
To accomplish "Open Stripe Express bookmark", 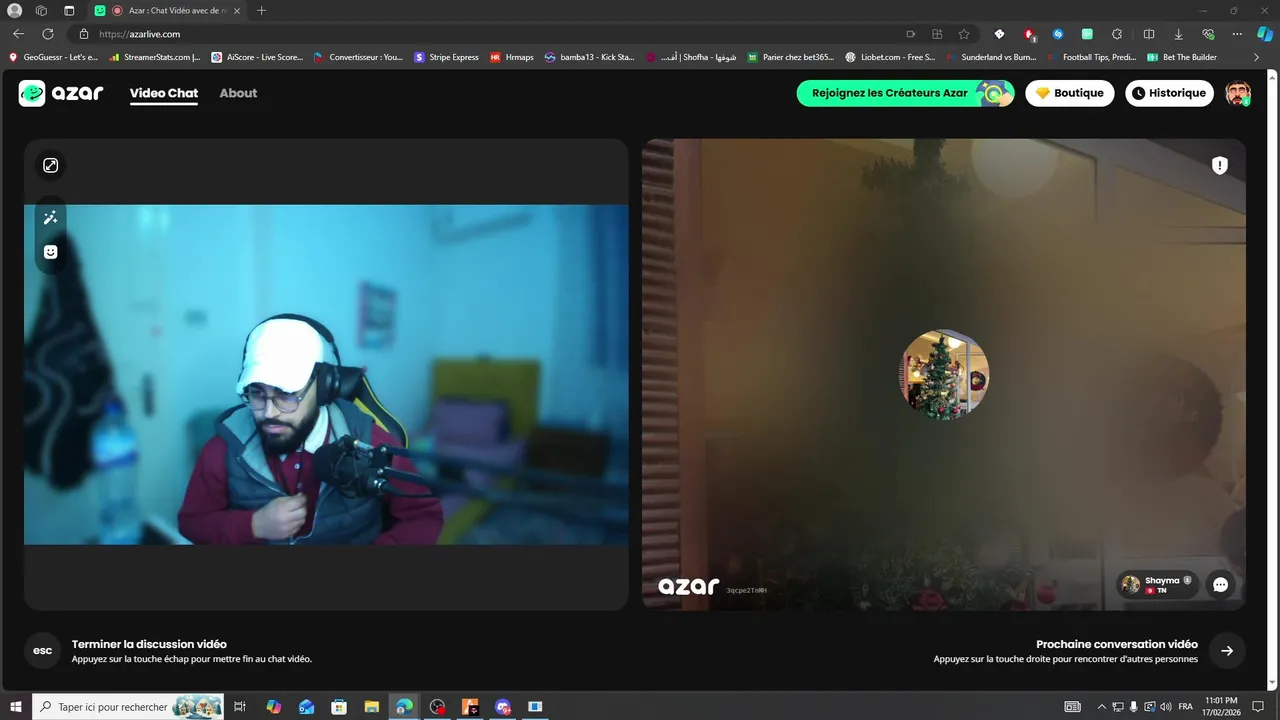I will tap(447, 57).
